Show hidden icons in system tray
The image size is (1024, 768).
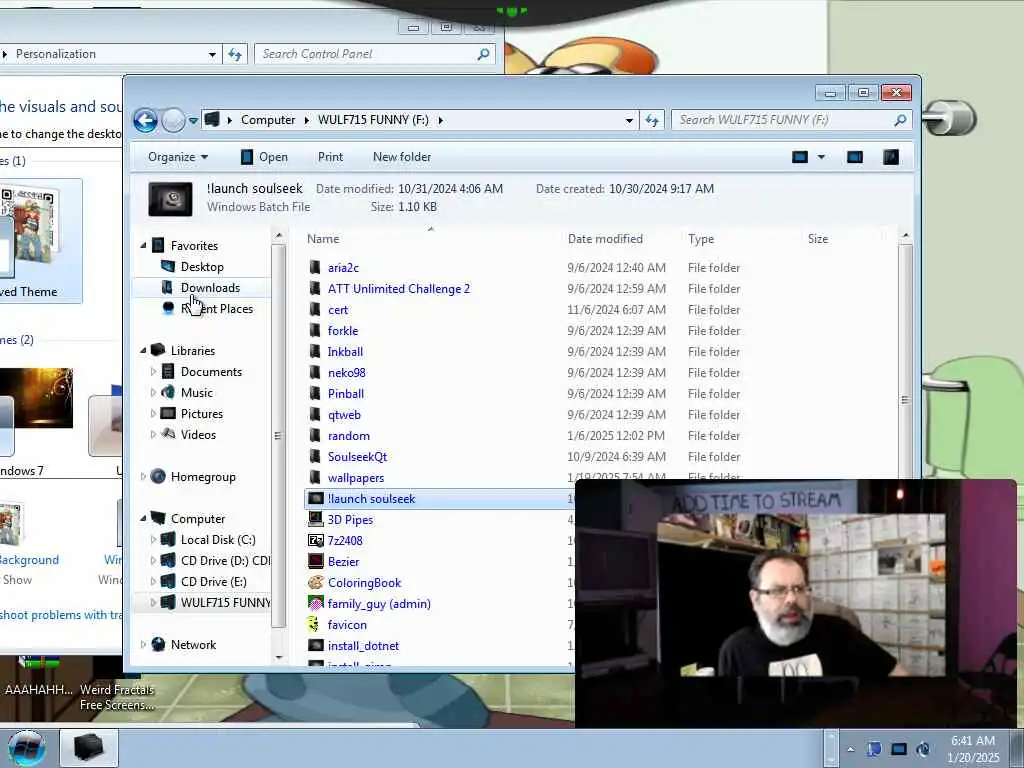[850, 749]
